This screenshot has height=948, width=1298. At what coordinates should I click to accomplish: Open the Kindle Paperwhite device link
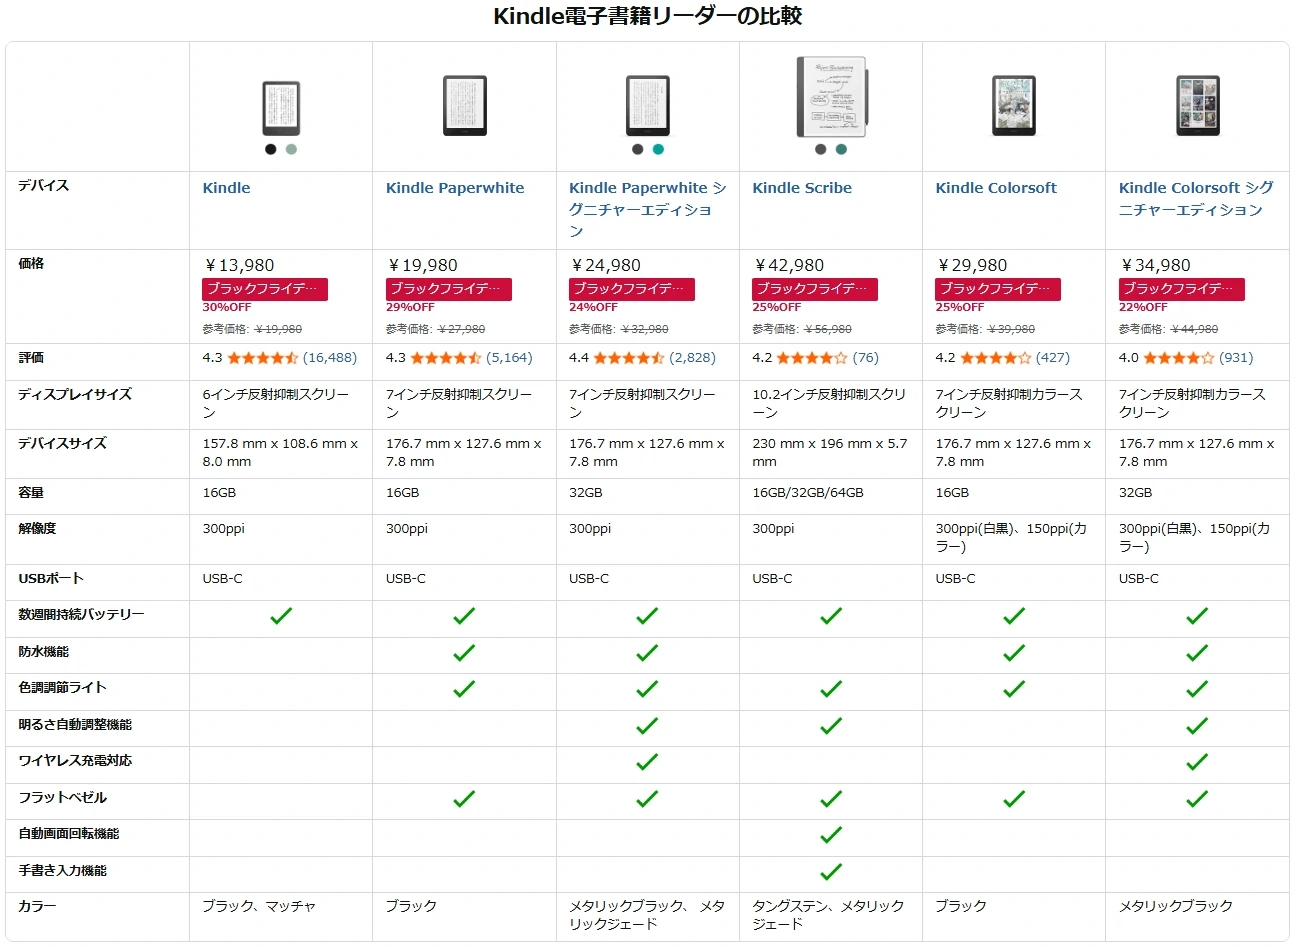[455, 188]
